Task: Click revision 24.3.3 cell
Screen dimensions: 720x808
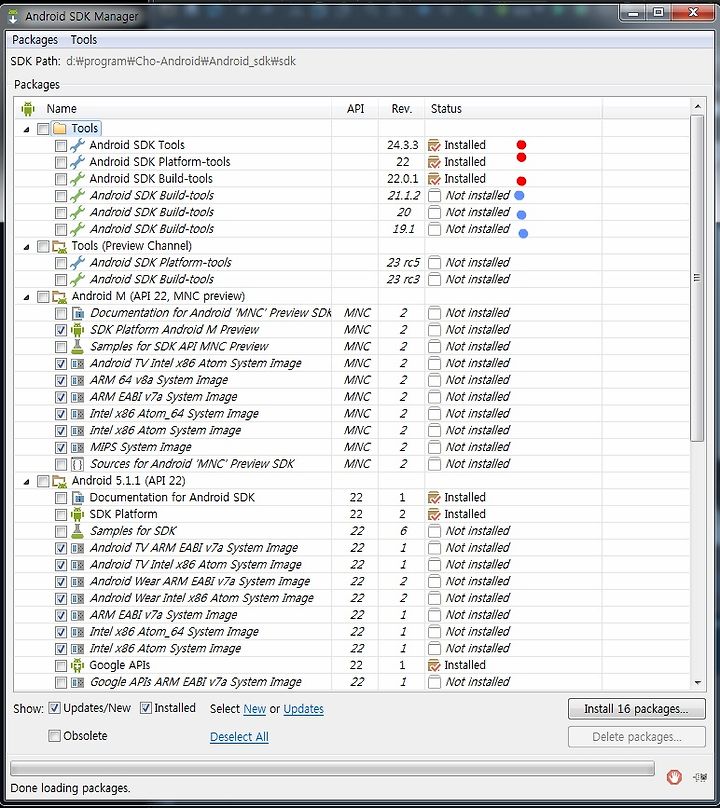Action: (x=403, y=145)
